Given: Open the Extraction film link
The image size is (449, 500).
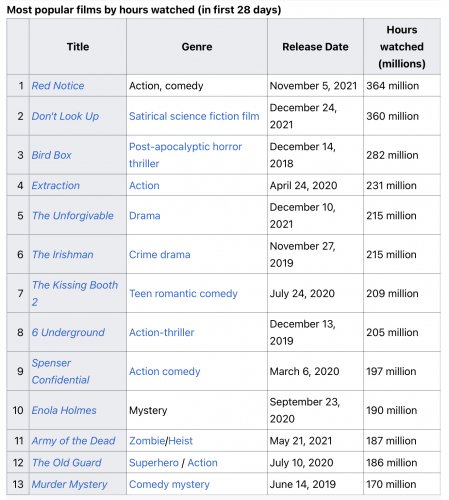Looking at the screenshot, I should click(56, 185).
